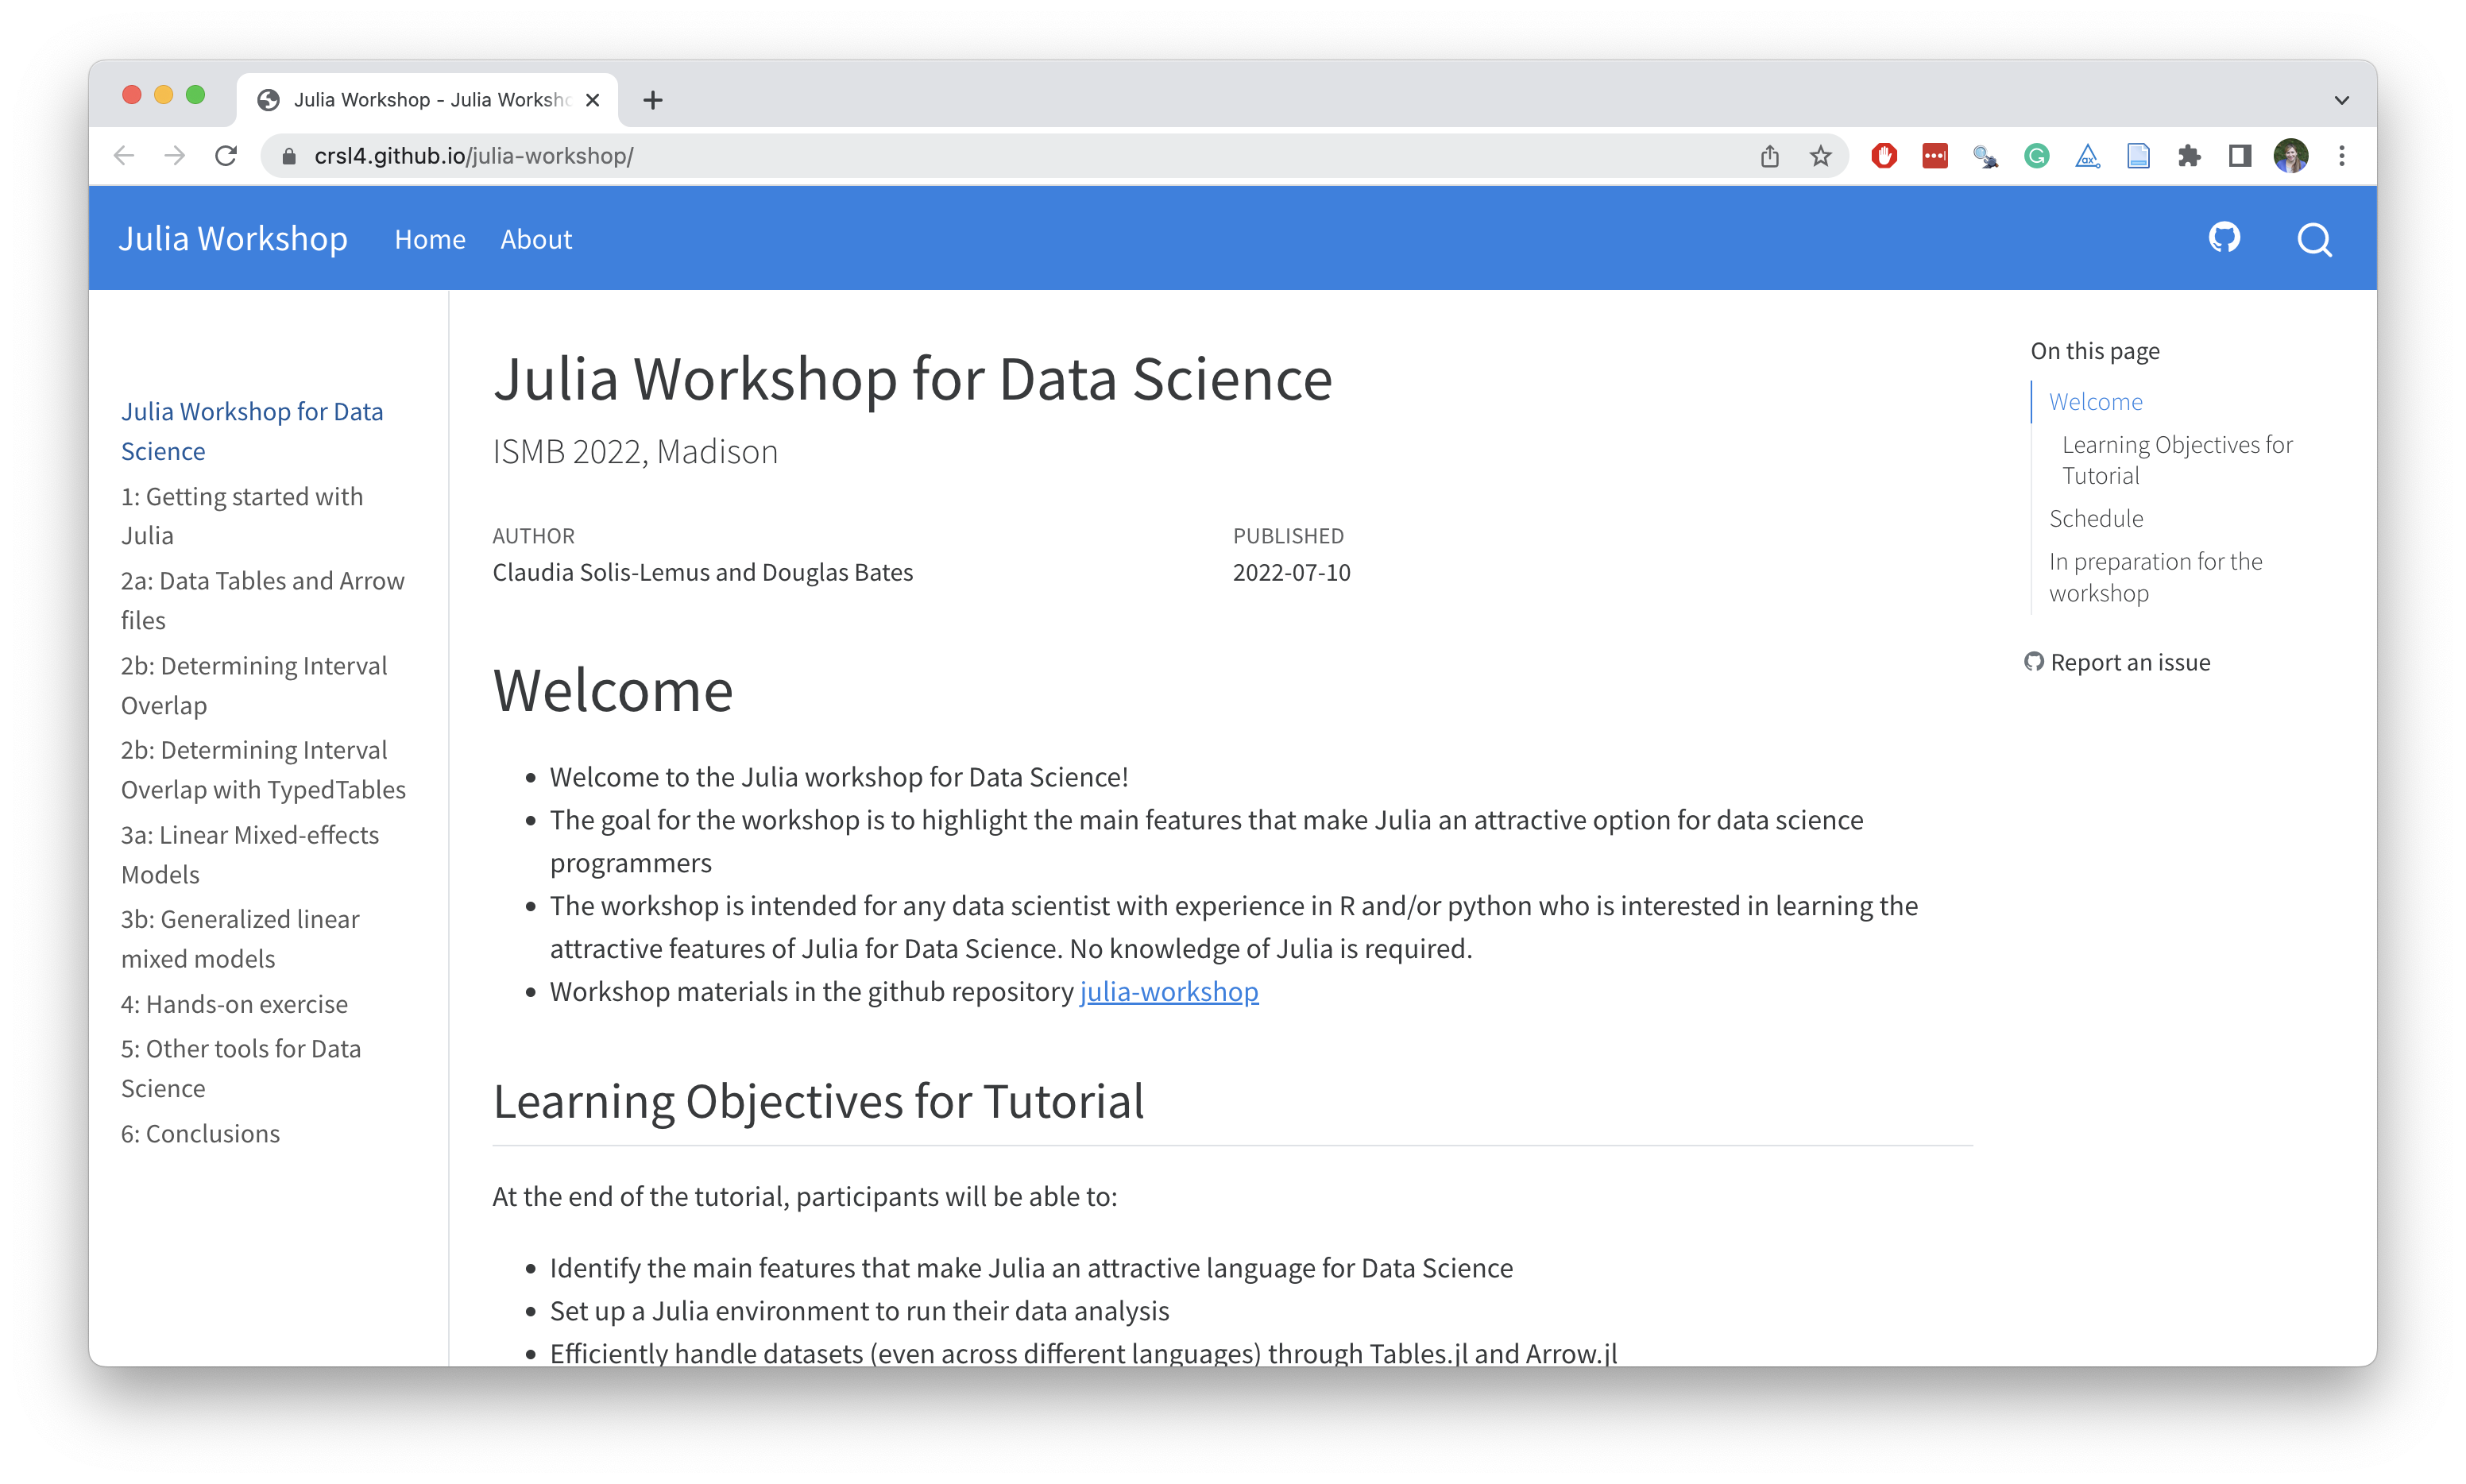Open sidebar item 3a: Linear Mixed-effects Models
This screenshot has width=2466, height=1484.
point(250,854)
